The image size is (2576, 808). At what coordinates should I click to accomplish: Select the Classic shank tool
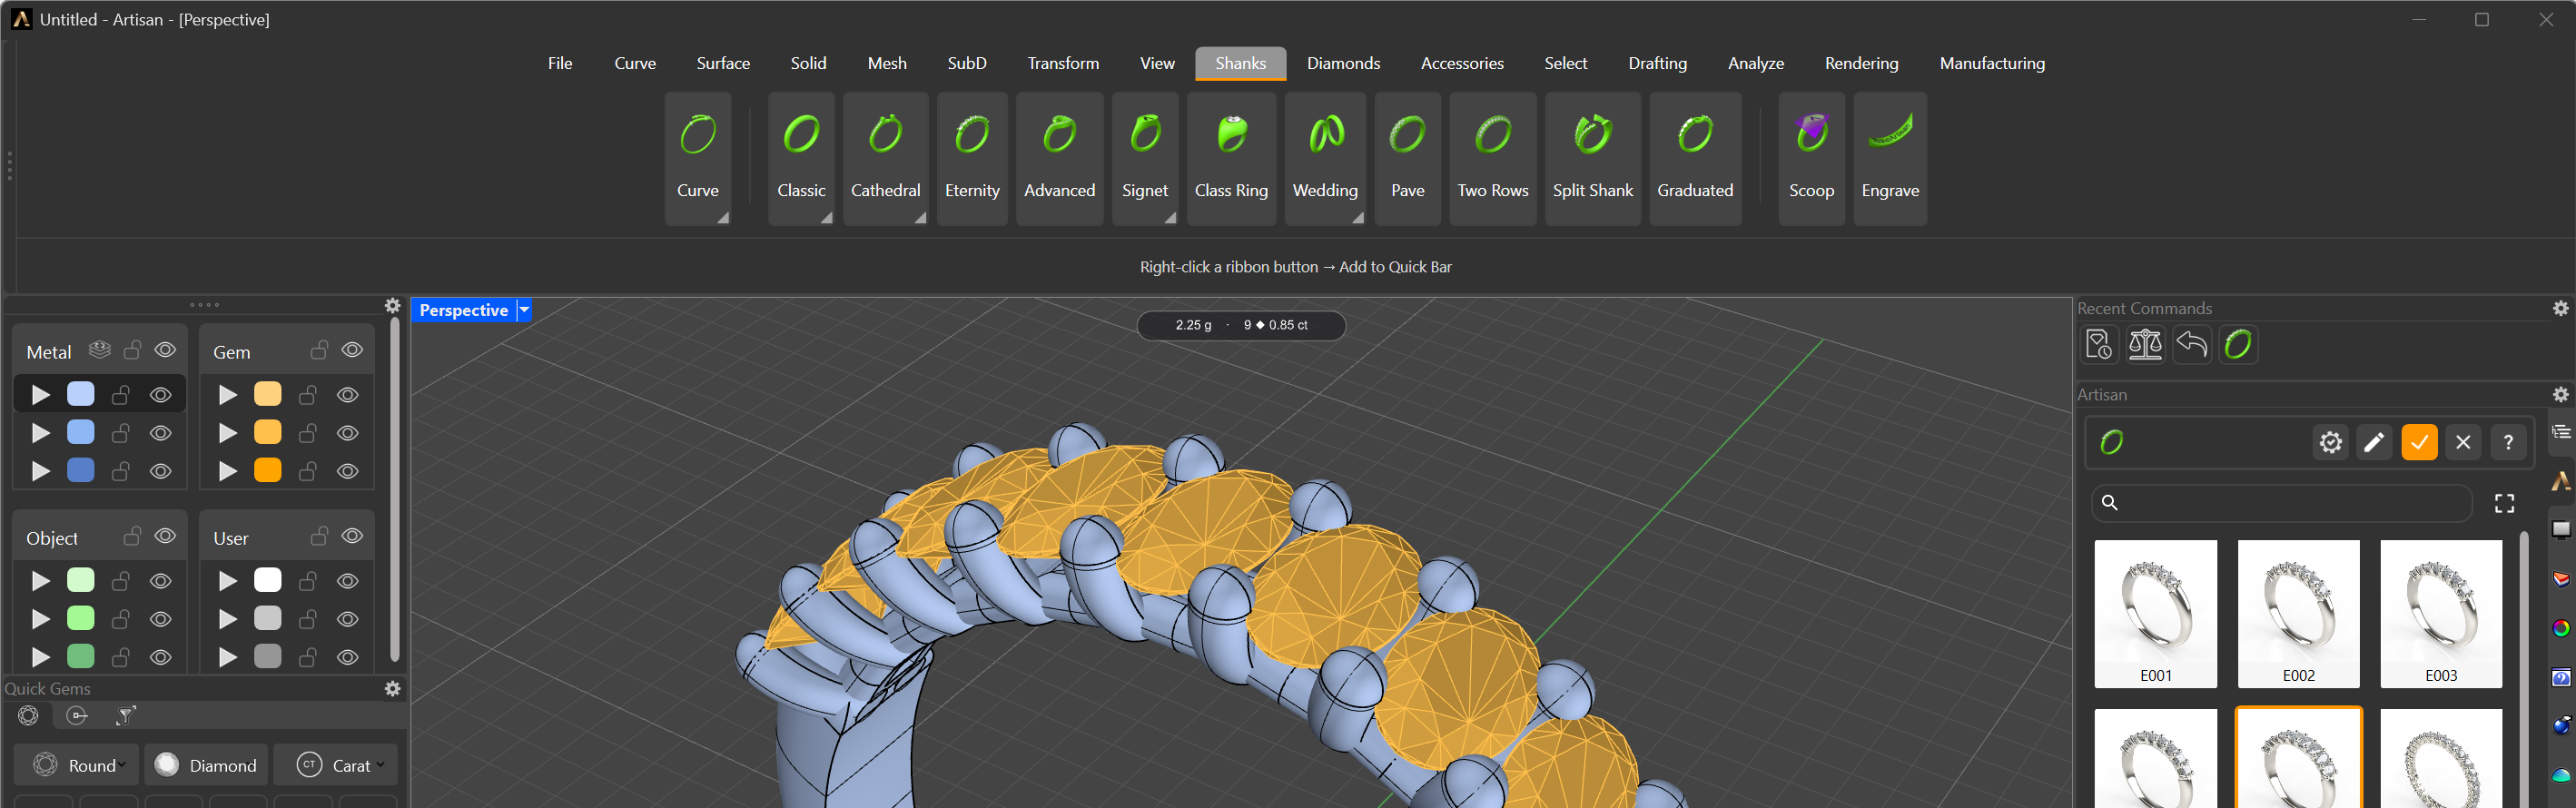point(801,158)
